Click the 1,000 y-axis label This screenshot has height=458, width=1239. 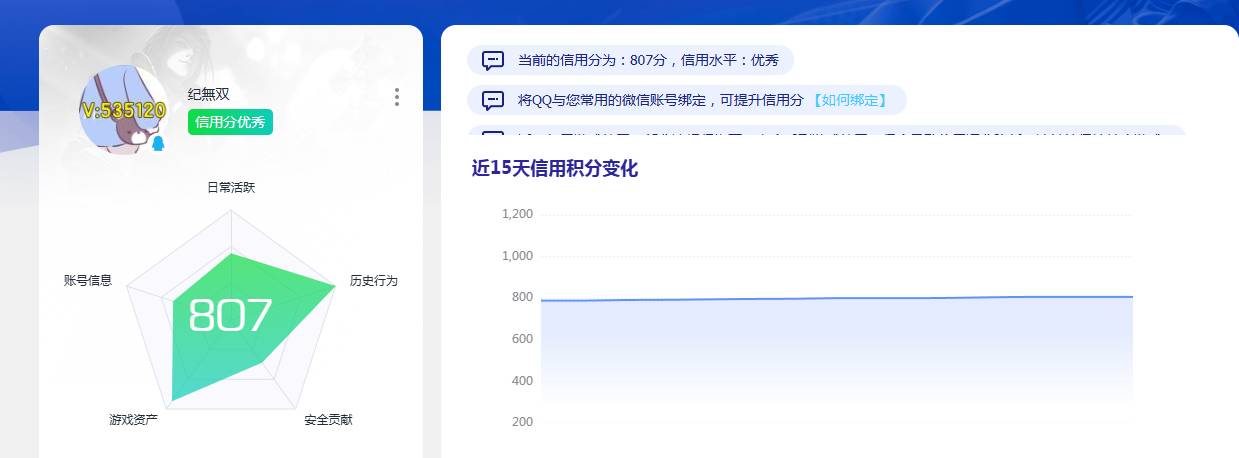pos(517,256)
